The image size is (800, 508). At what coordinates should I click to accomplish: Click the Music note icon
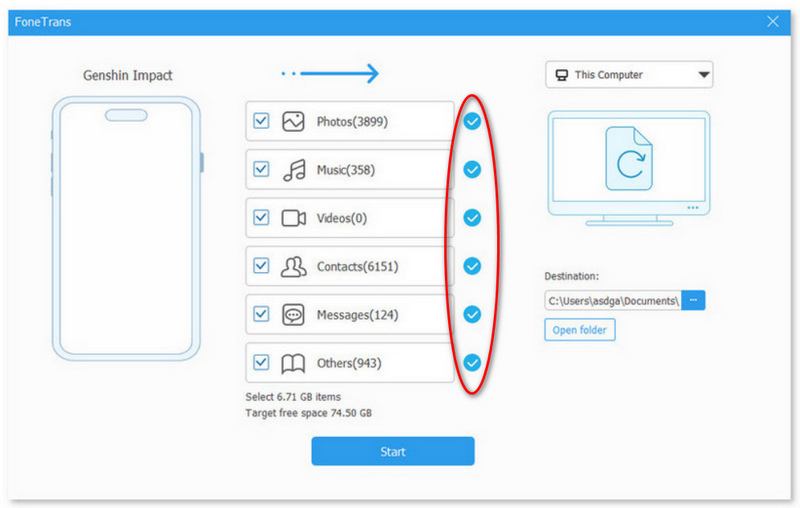tap(293, 170)
